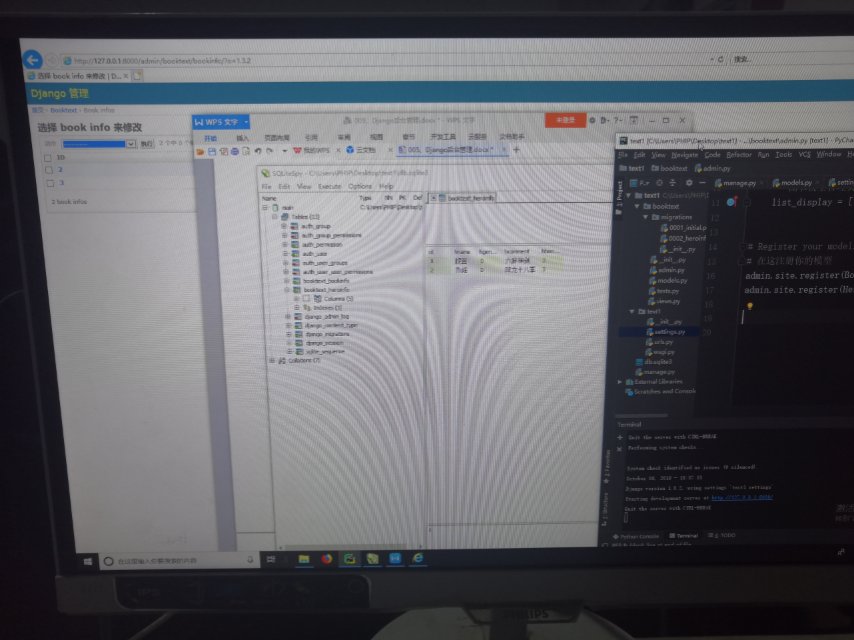Select the WPS 开始 ribbon tab

211,138
